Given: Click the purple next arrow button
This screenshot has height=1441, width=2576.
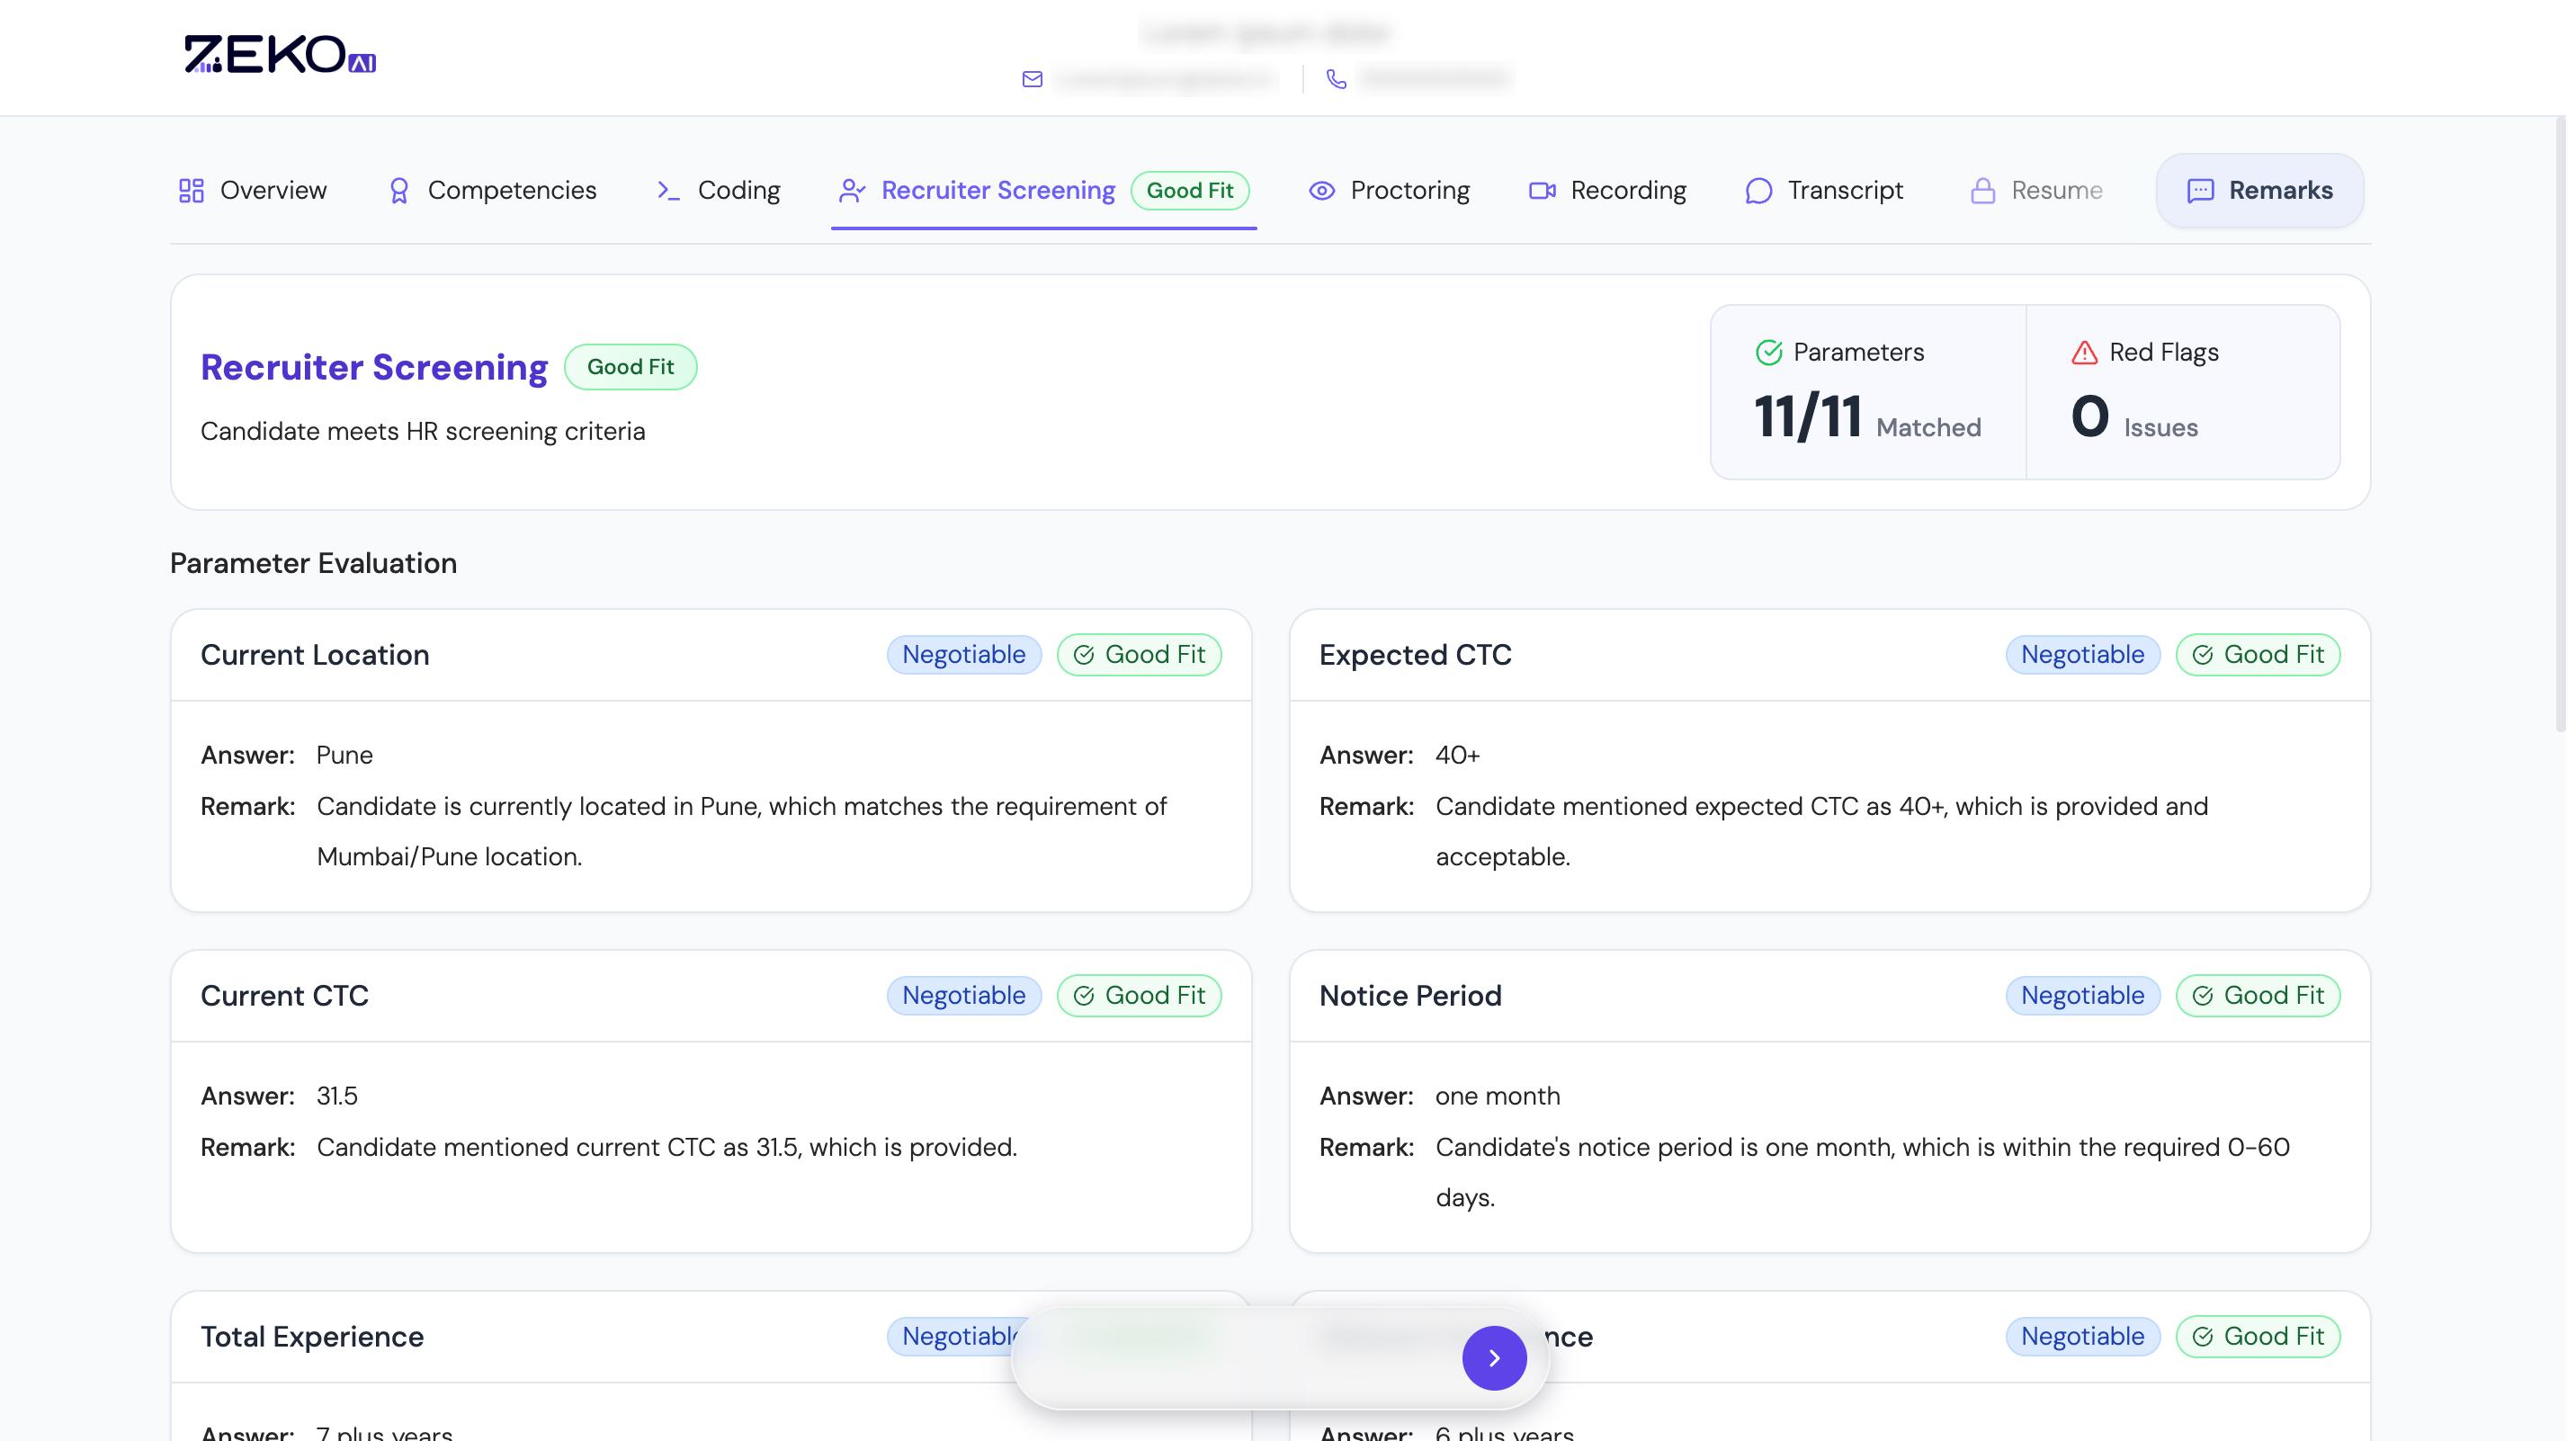Looking at the screenshot, I should [x=1493, y=1357].
